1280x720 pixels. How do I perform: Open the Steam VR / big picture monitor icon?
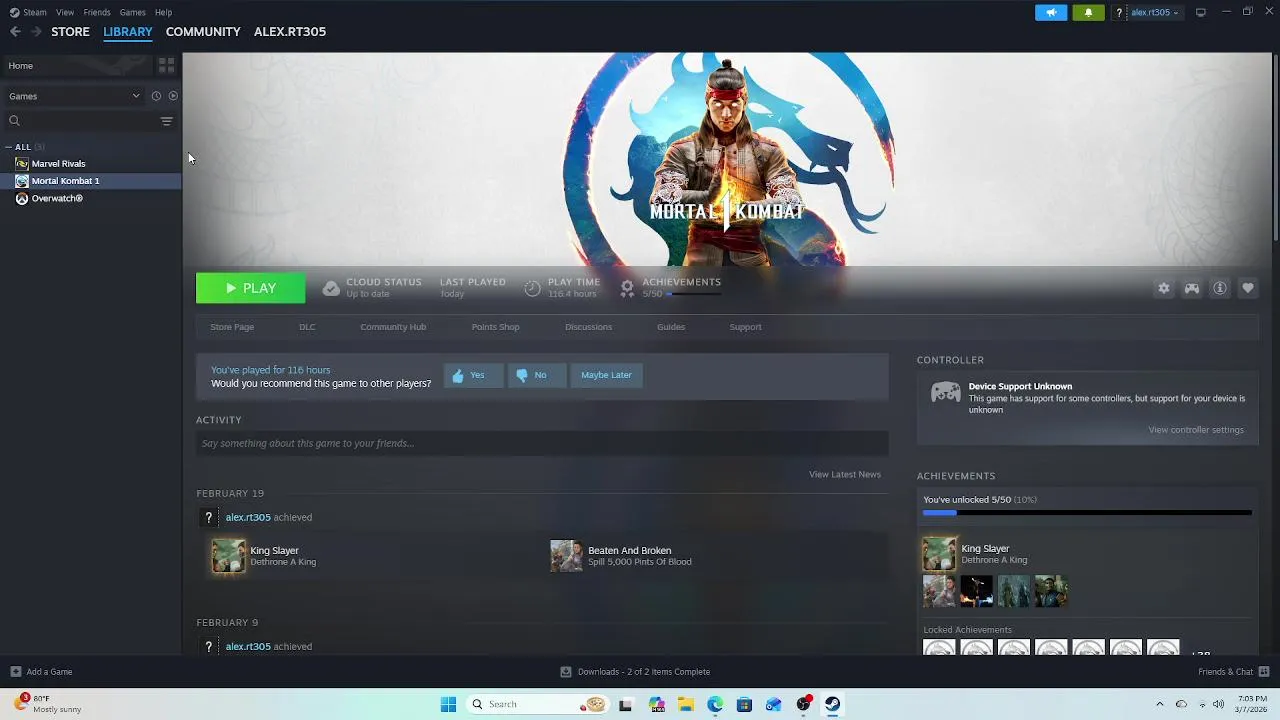(x=1201, y=12)
